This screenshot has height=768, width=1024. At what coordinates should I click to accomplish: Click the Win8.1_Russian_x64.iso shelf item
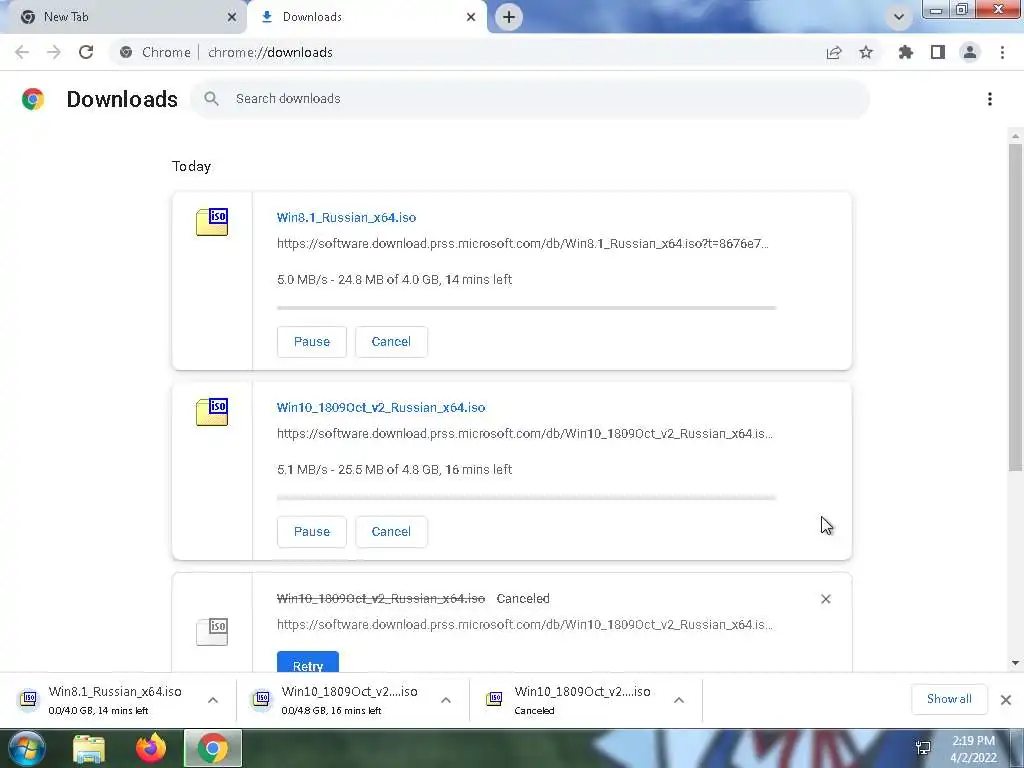(x=119, y=700)
